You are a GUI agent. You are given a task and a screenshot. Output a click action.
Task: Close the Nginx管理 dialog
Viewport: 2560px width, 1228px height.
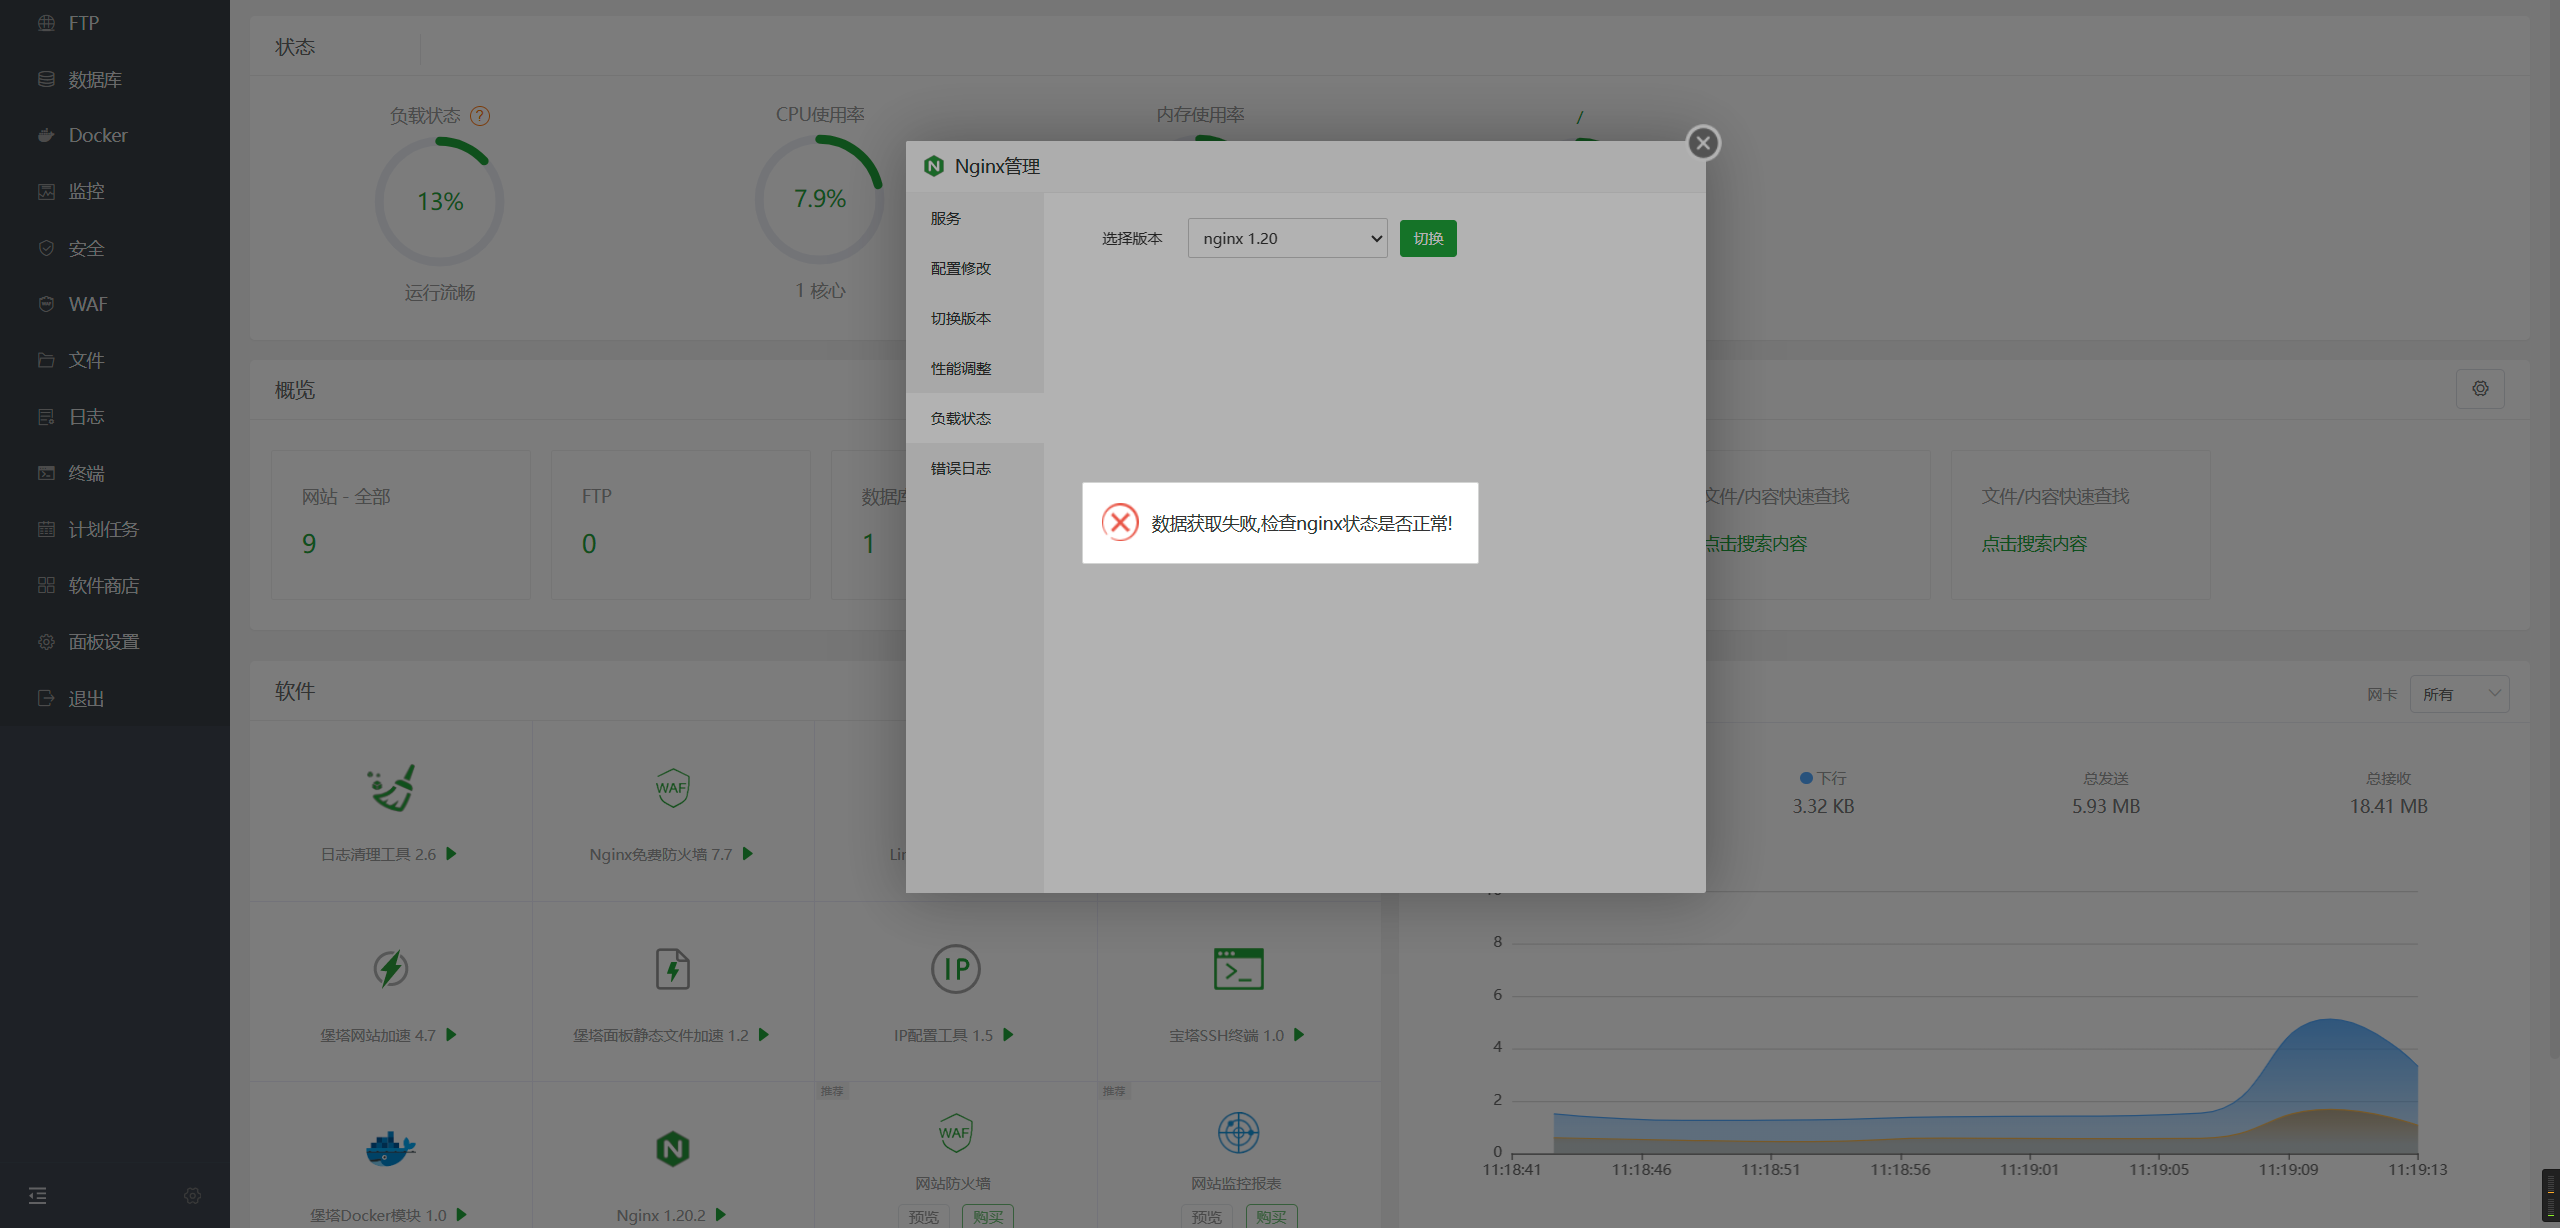[1703, 143]
